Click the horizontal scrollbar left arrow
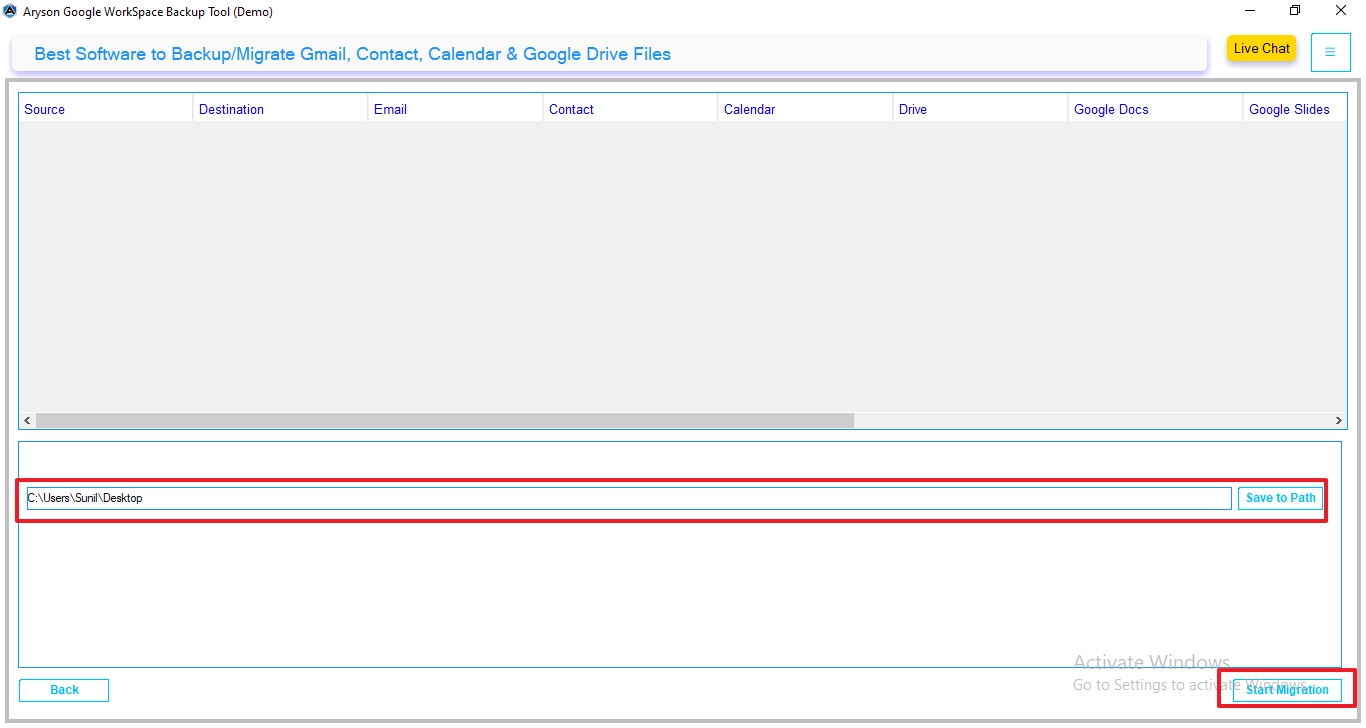Image resolution: width=1366 pixels, height=728 pixels. click(x=27, y=421)
